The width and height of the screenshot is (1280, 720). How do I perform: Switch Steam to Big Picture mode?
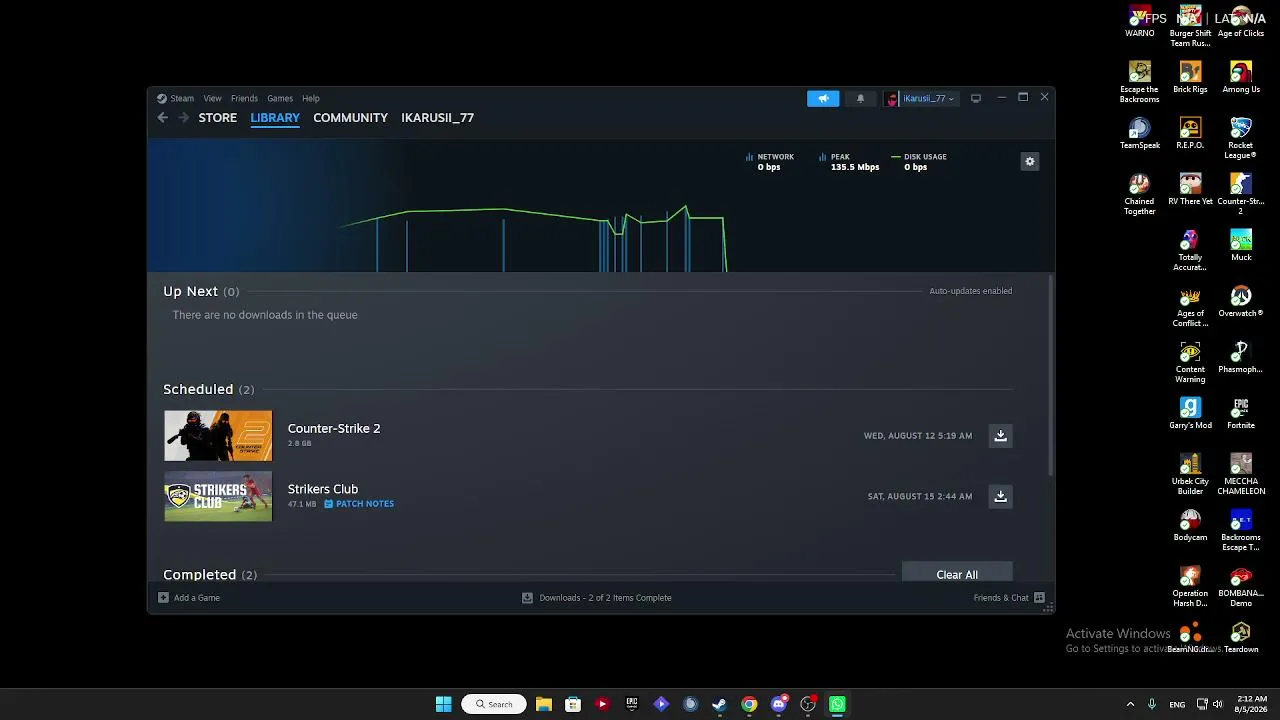tap(976, 98)
